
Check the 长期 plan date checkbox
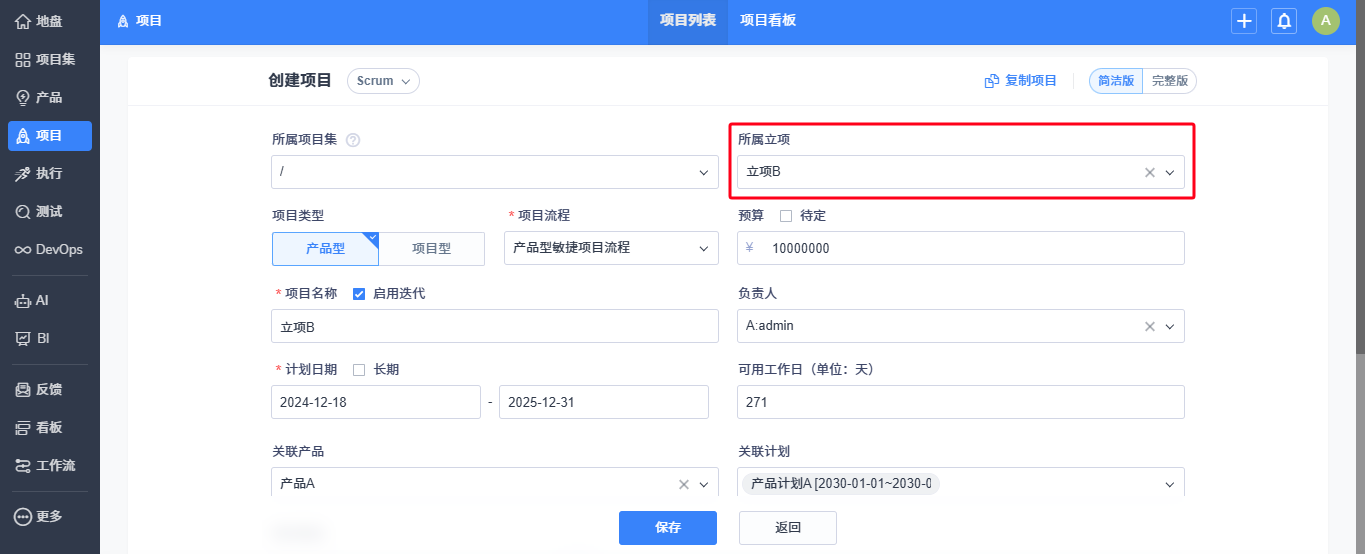(x=359, y=370)
